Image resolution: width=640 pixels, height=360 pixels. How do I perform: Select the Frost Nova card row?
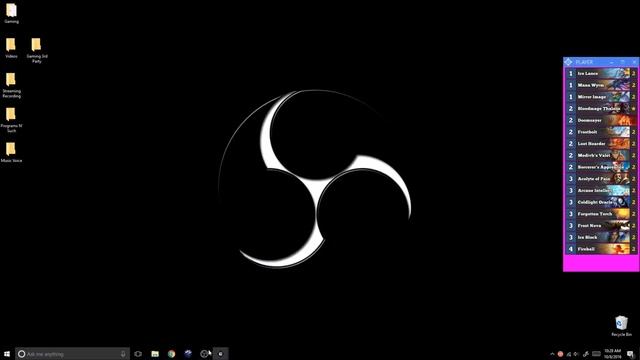[x=601, y=226]
